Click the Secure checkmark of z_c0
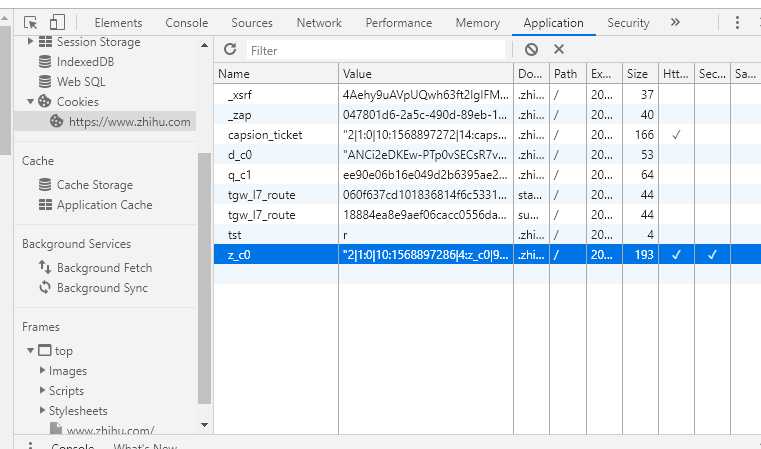Image resolution: width=761 pixels, height=449 pixels. (x=712, y=254)
